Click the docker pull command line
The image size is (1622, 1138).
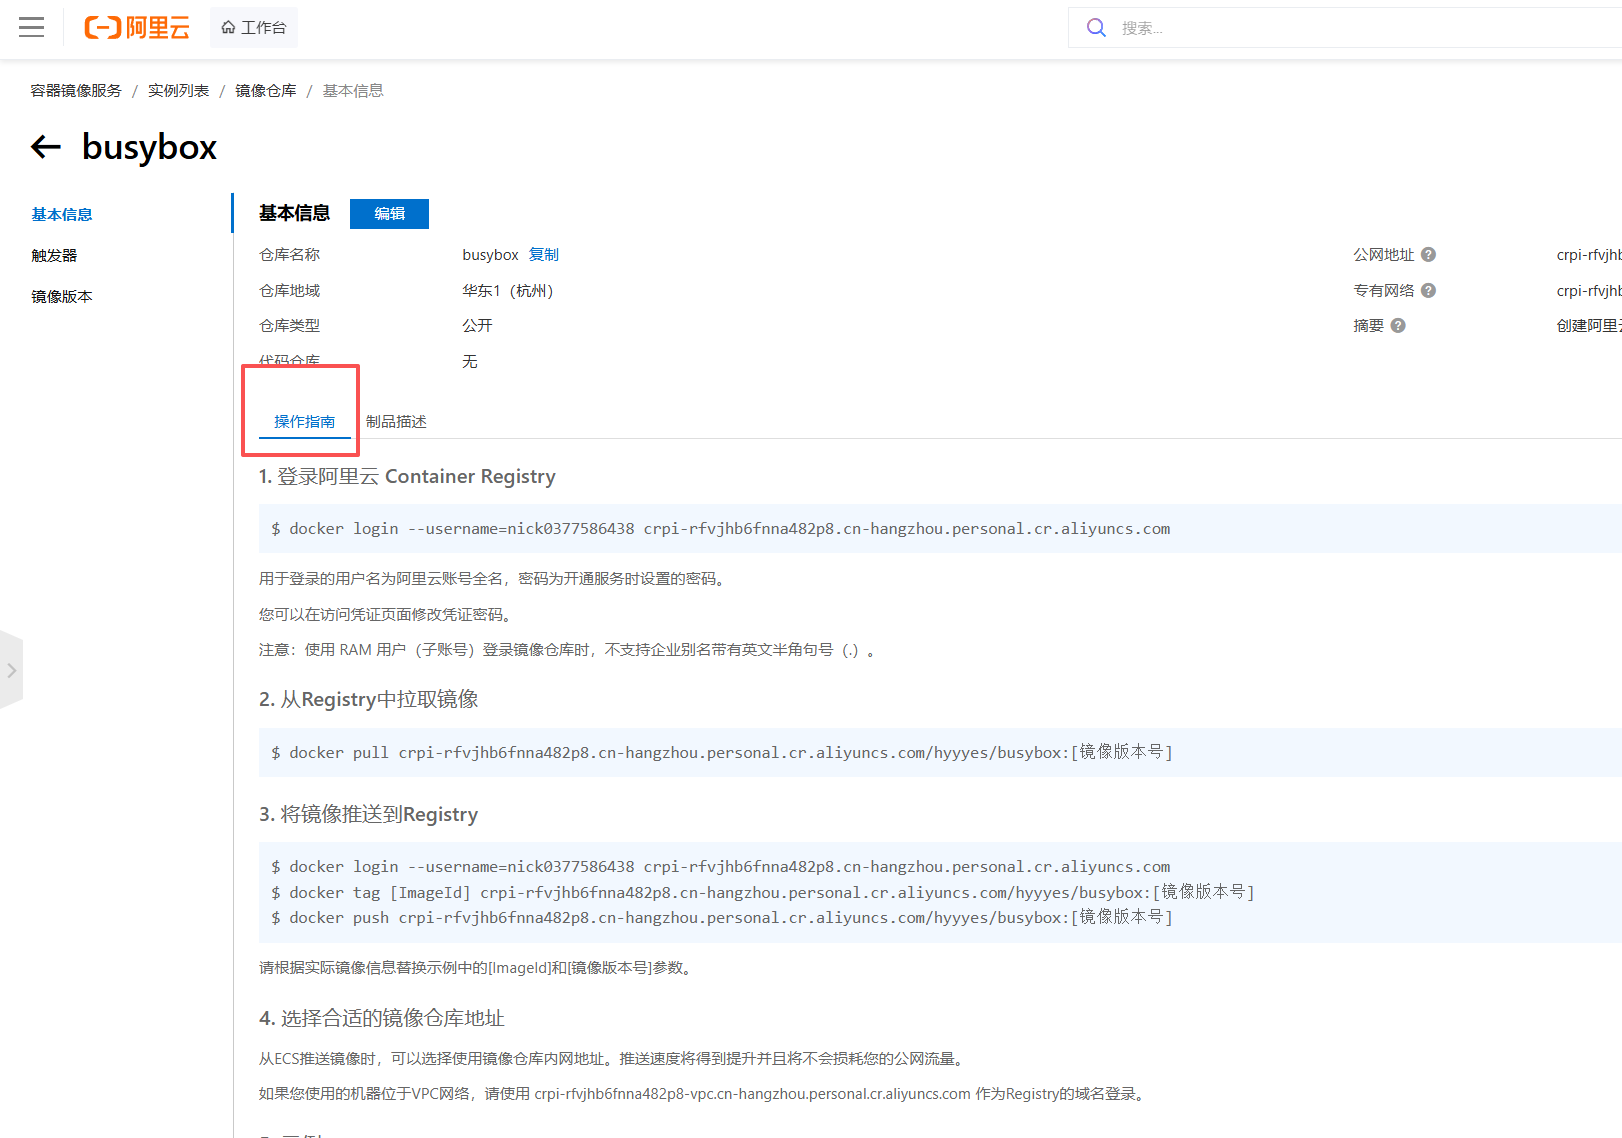pyautogui.click(x=721, y=752)
